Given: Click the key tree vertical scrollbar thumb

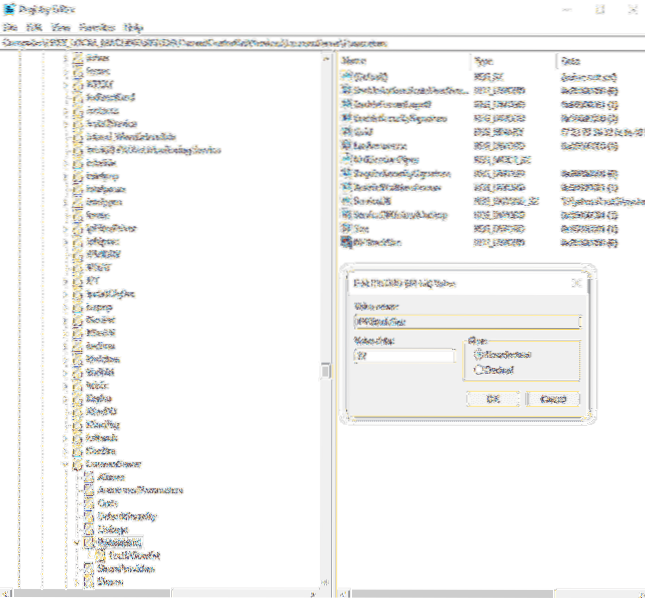Looking at the screenshot, I should coord(324,370).
